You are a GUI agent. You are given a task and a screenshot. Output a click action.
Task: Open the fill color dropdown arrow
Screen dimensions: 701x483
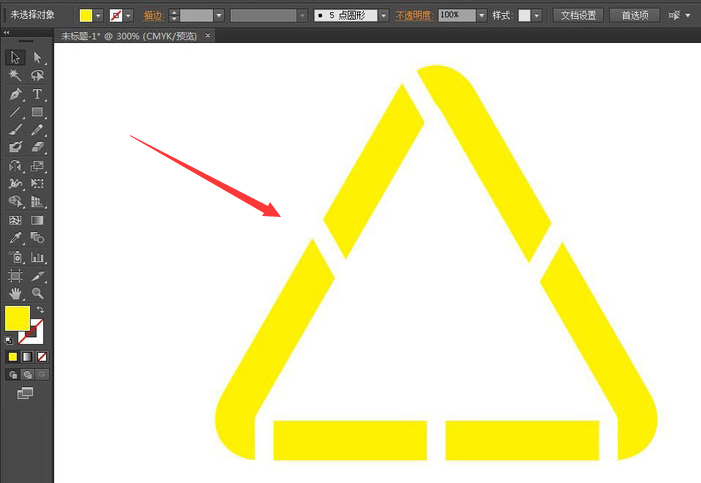[98, 16]
